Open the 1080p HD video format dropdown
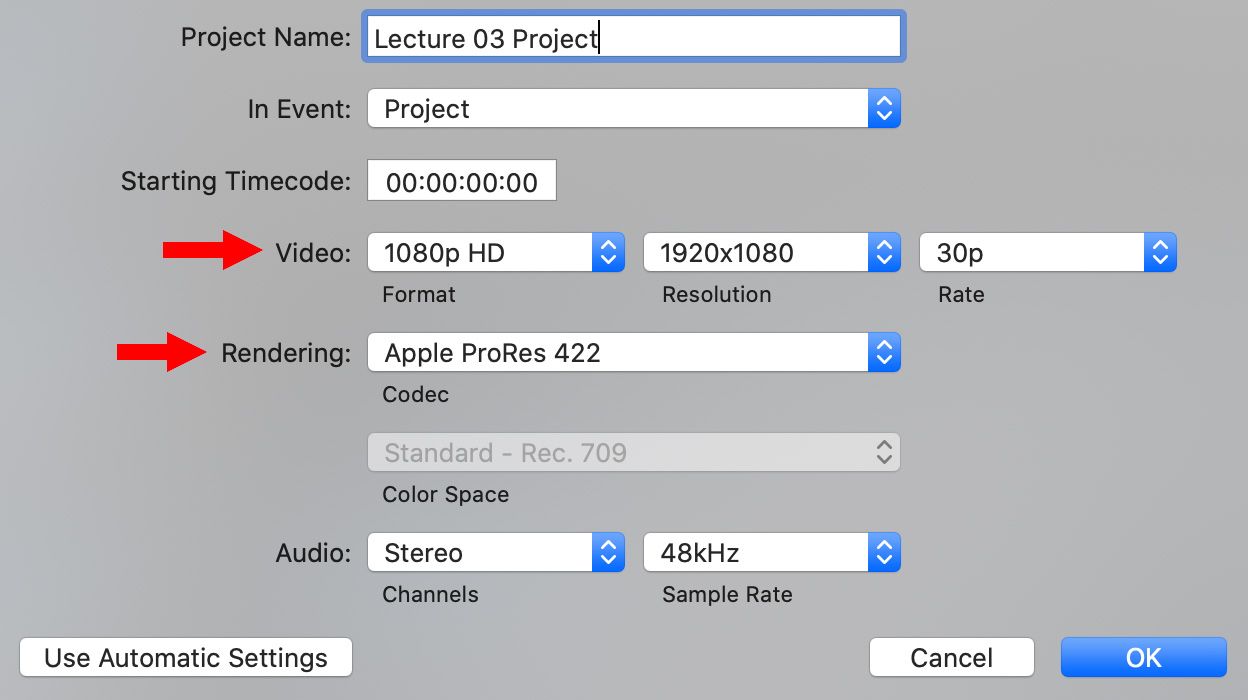The height and width of the screenshot is (700, 1248). (496, 253)
